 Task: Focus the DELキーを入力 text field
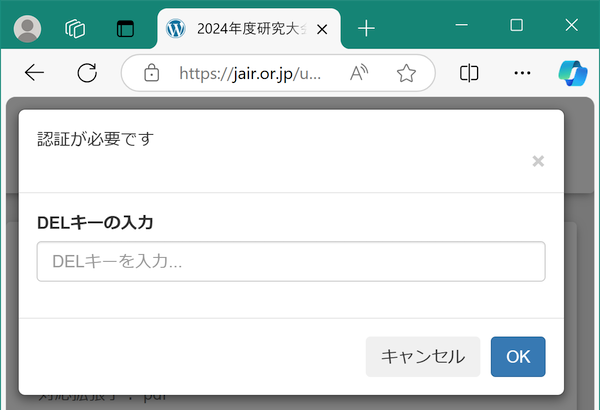[290, 262]
